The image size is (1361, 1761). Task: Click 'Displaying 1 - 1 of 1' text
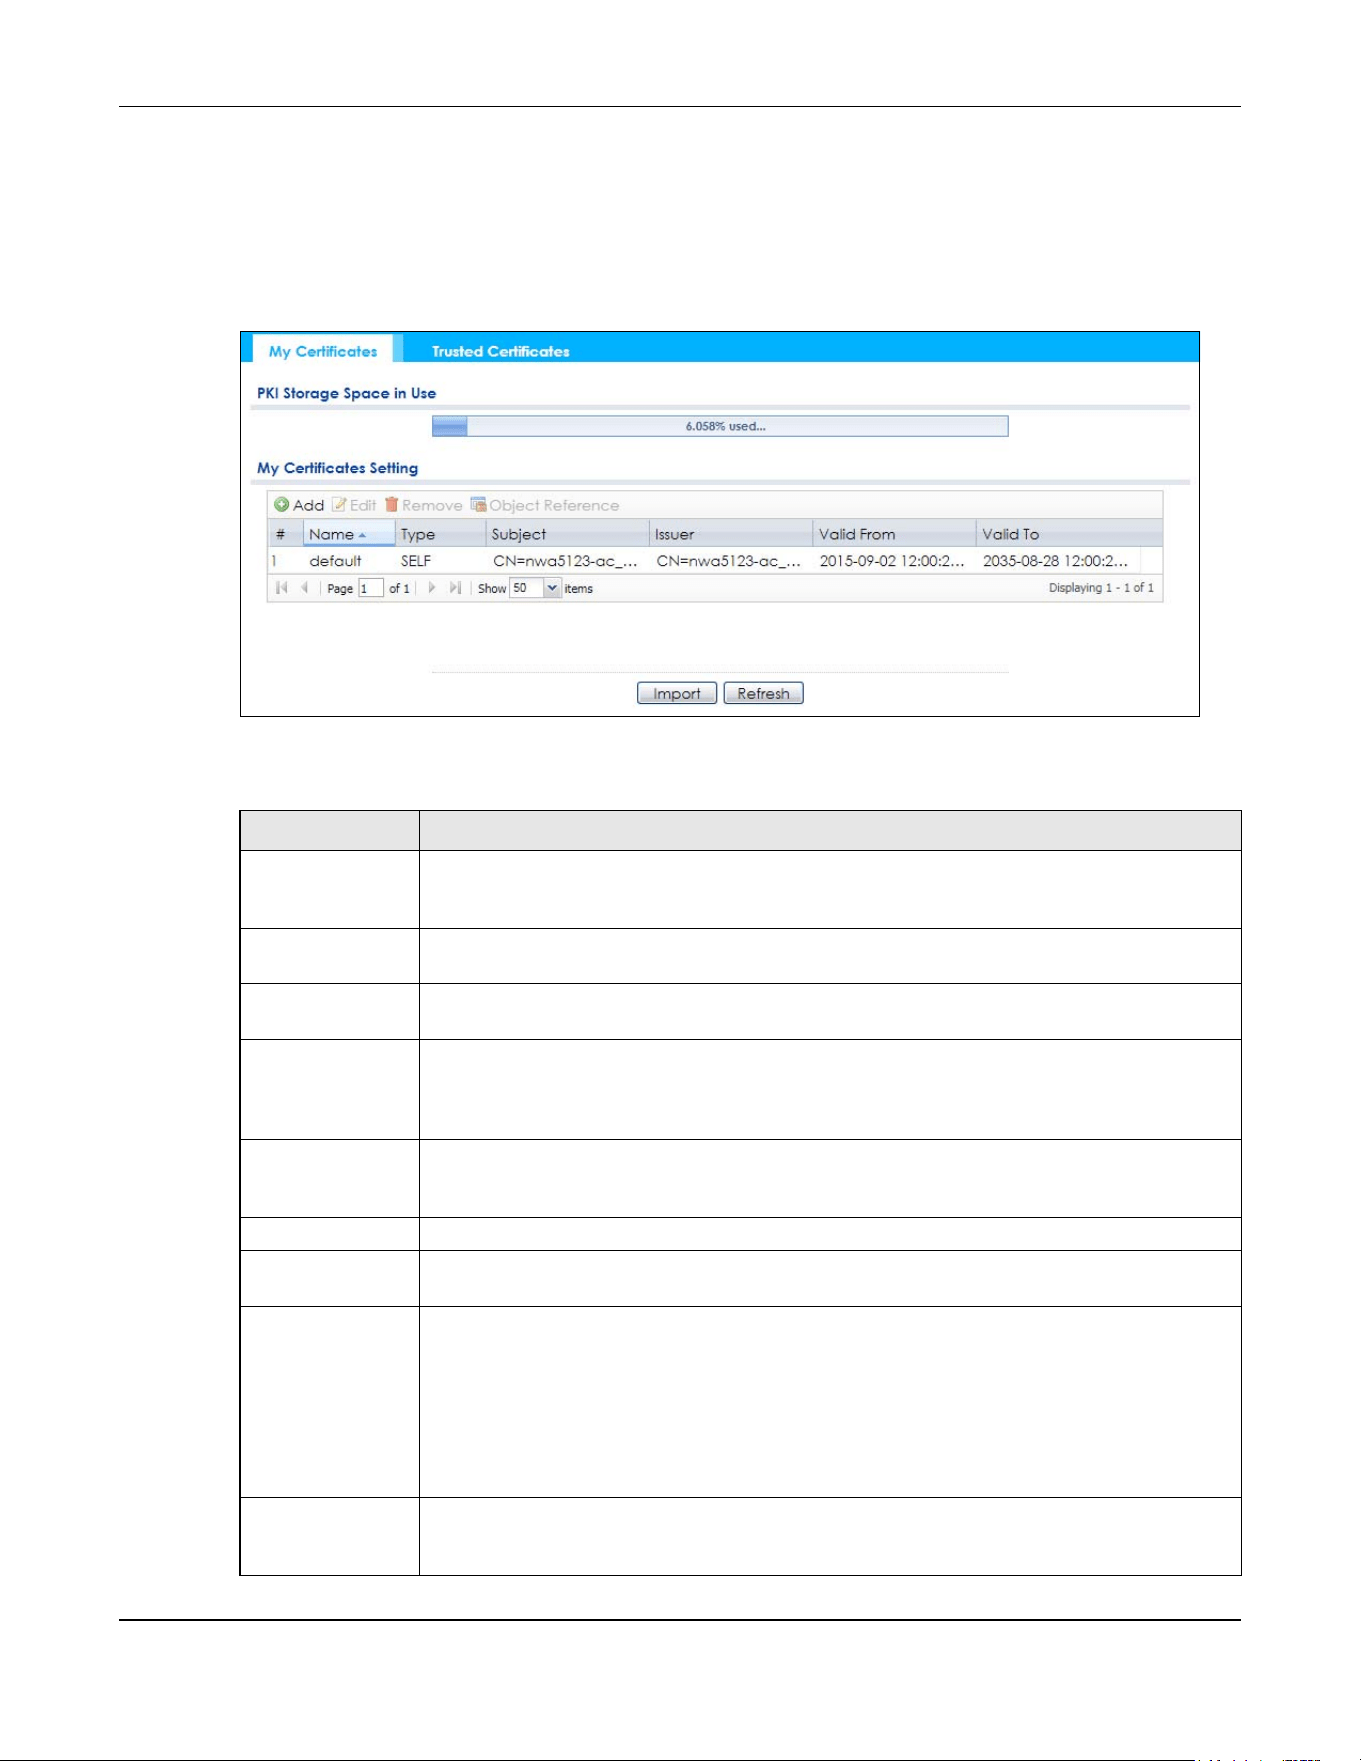click(1101, 588)
